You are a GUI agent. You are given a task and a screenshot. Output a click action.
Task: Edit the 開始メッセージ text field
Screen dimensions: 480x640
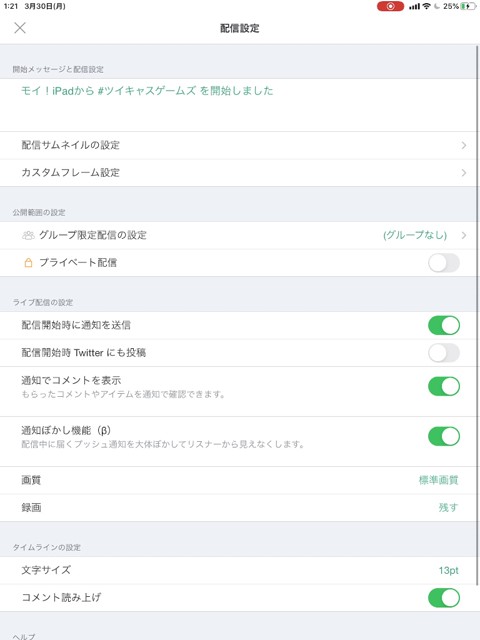(x=238, y=105)
